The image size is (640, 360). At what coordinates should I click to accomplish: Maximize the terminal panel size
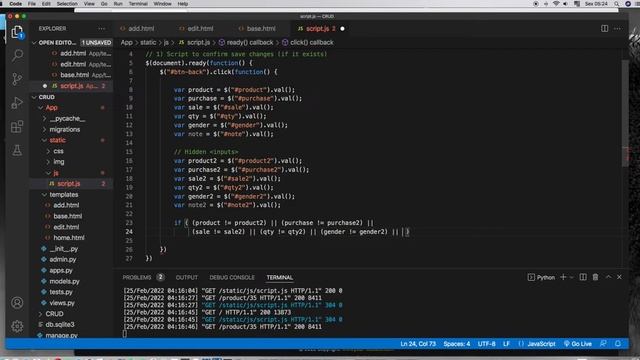pyautogui.click(x=608, y=277)
